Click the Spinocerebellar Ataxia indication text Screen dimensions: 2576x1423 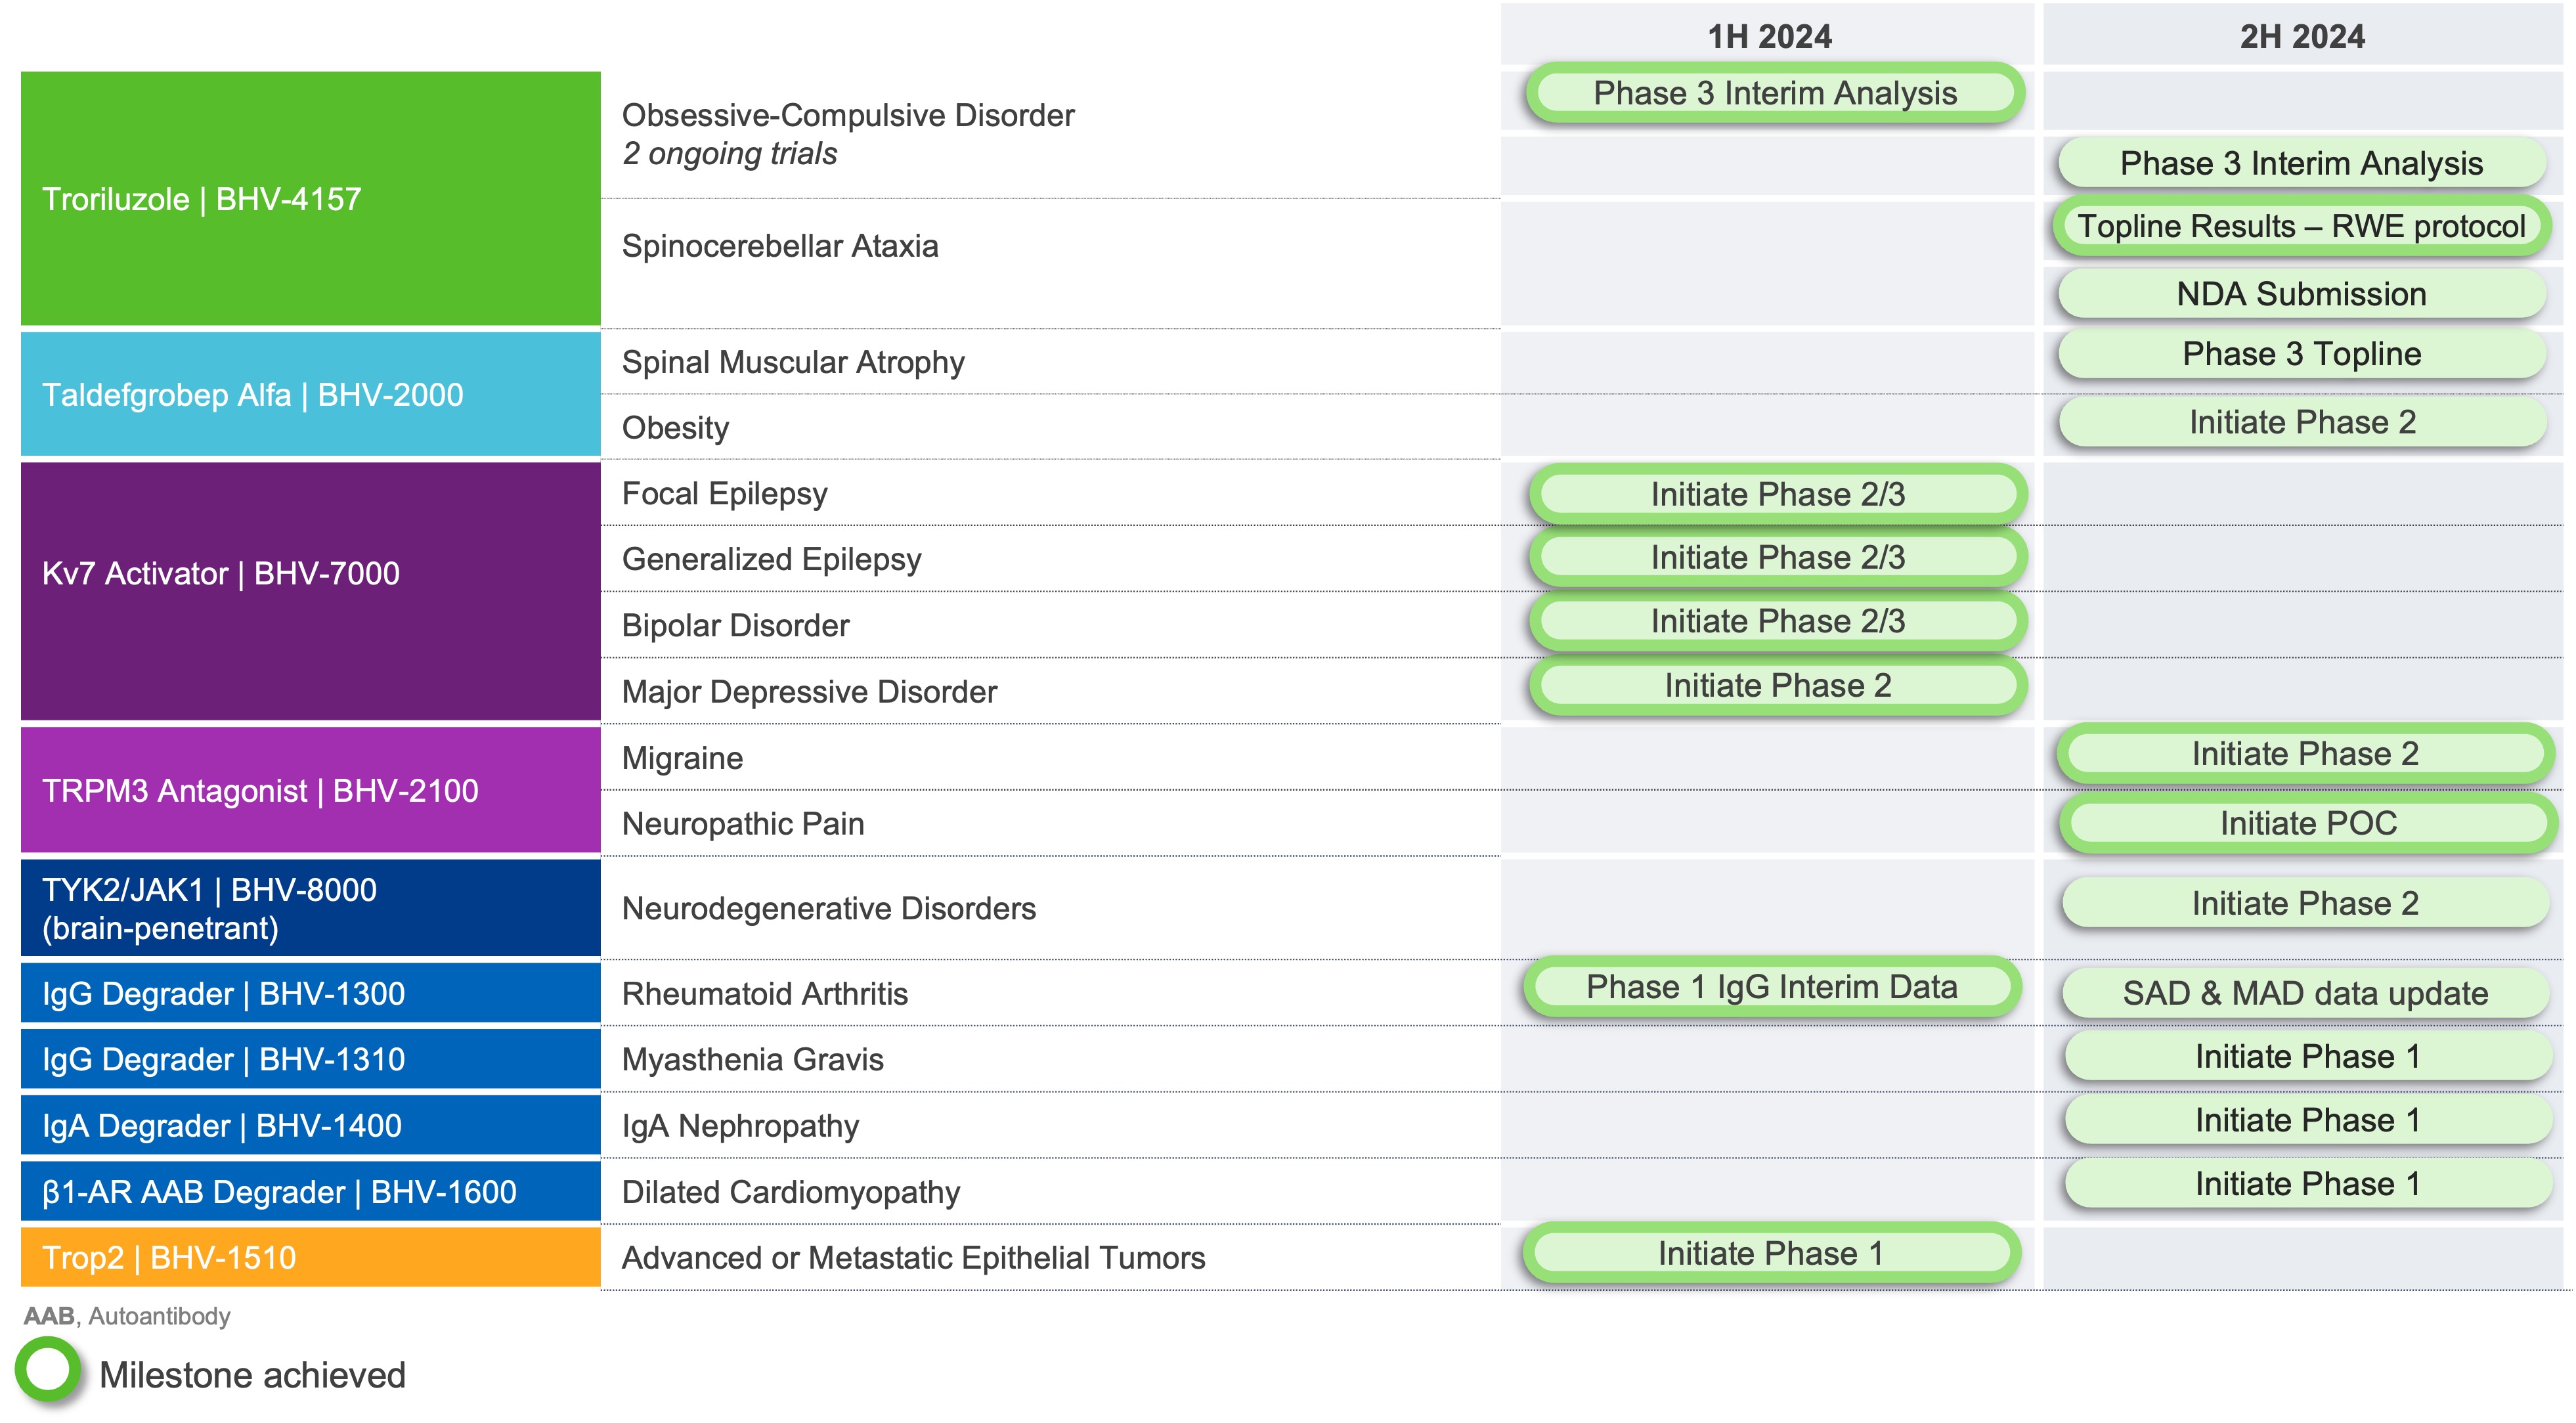coord(779,246)
